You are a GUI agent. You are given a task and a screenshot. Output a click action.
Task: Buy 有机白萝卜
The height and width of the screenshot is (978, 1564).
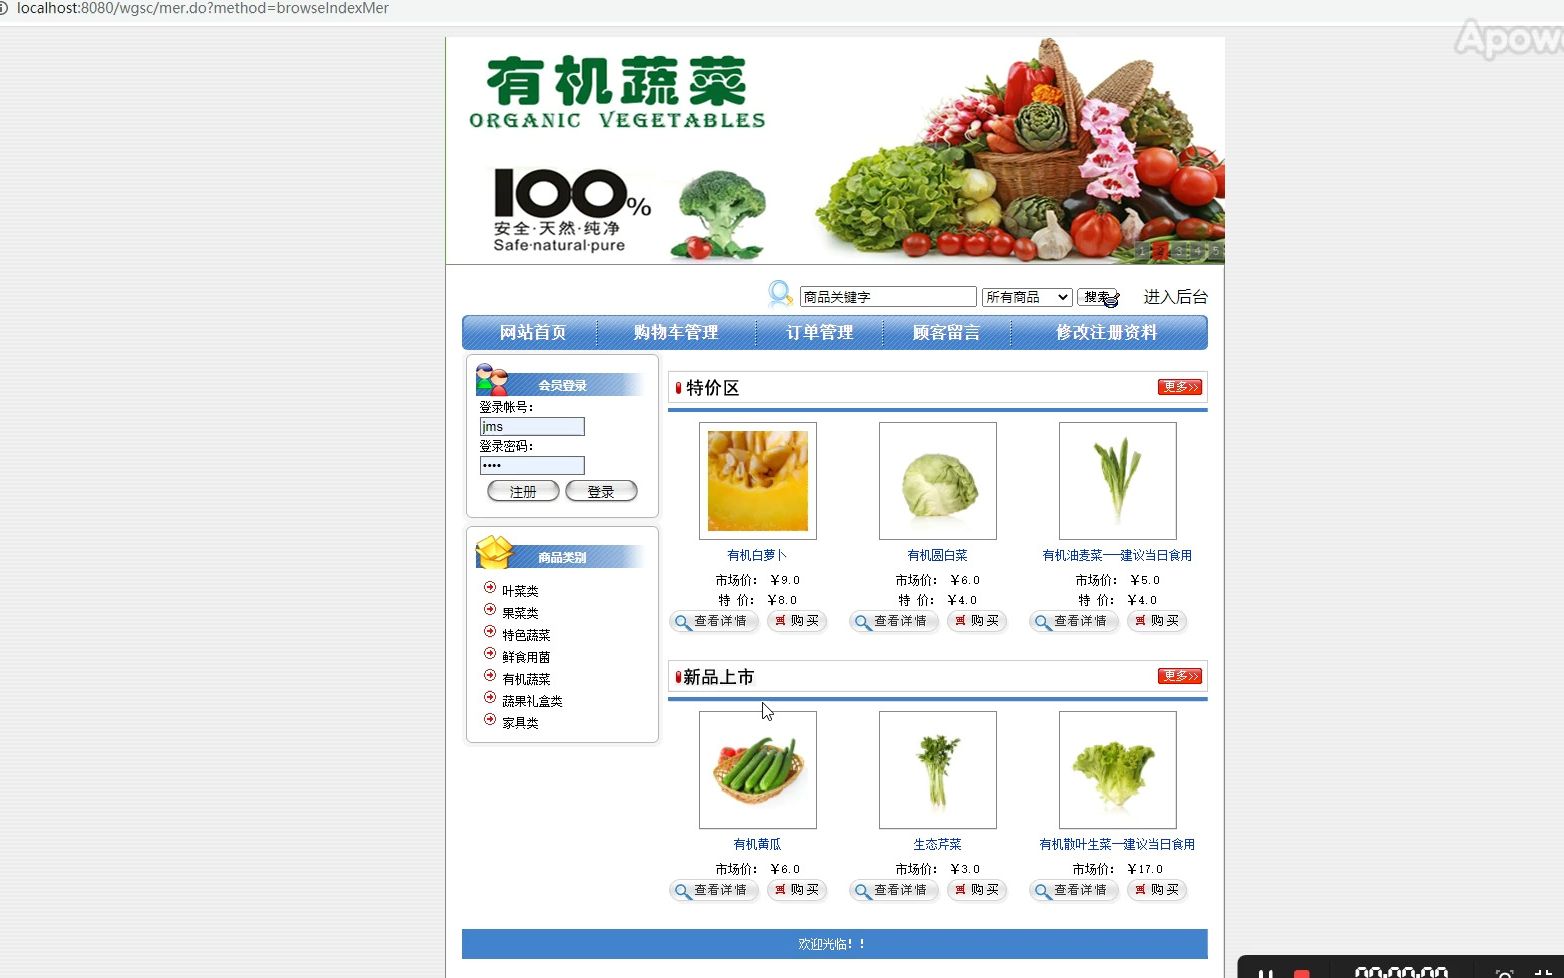tap(797, 622)
